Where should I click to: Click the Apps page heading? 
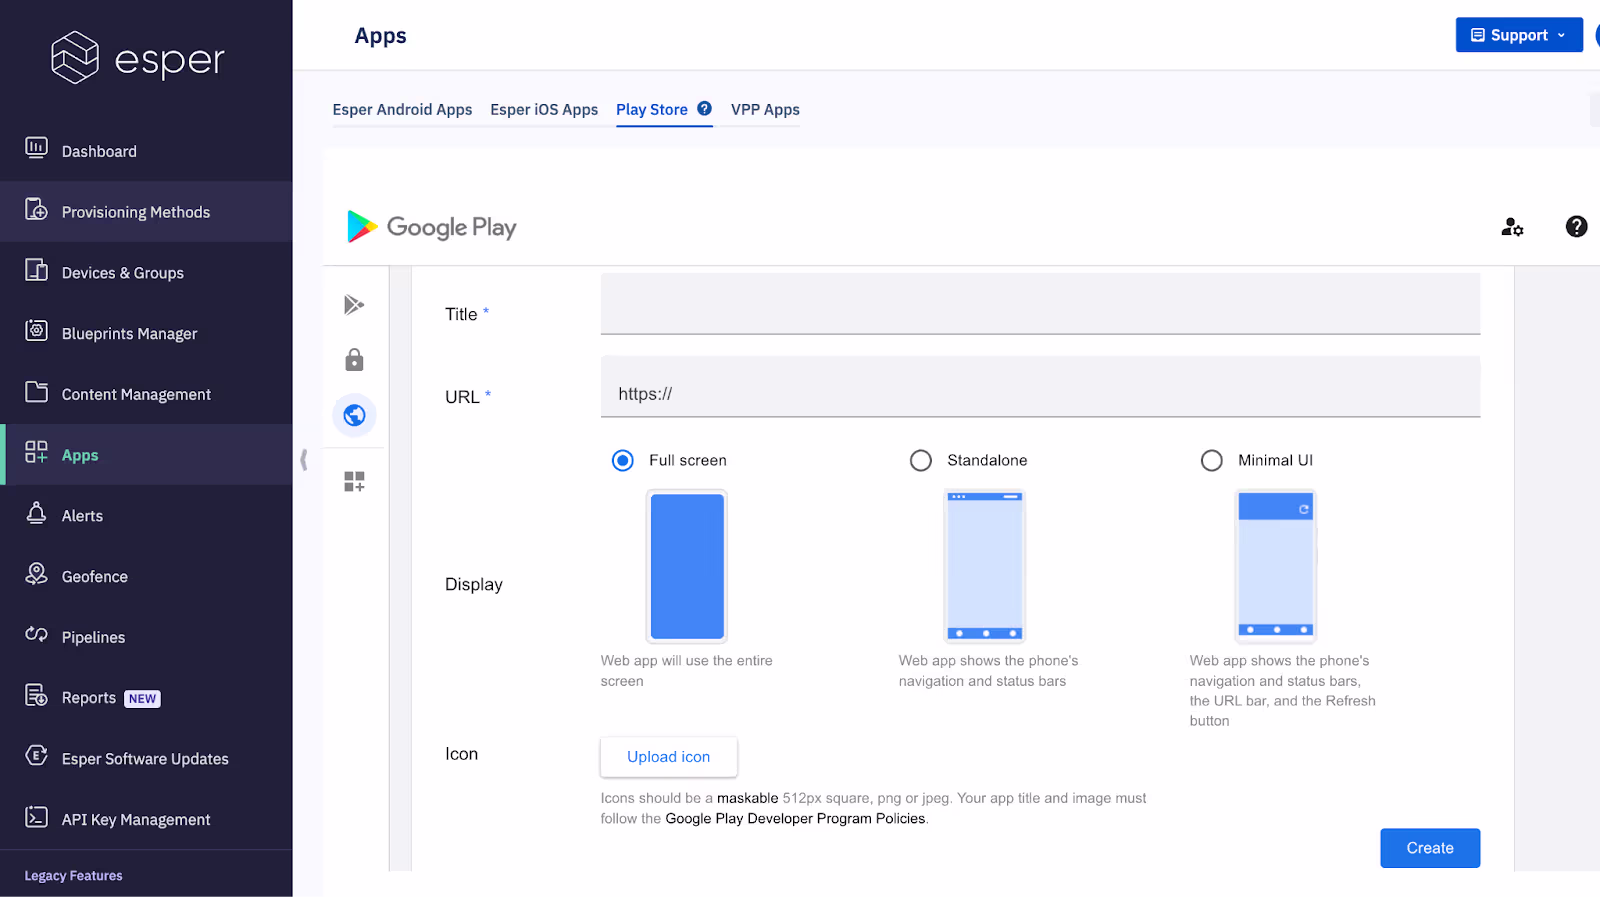click(x=381, y=36)
